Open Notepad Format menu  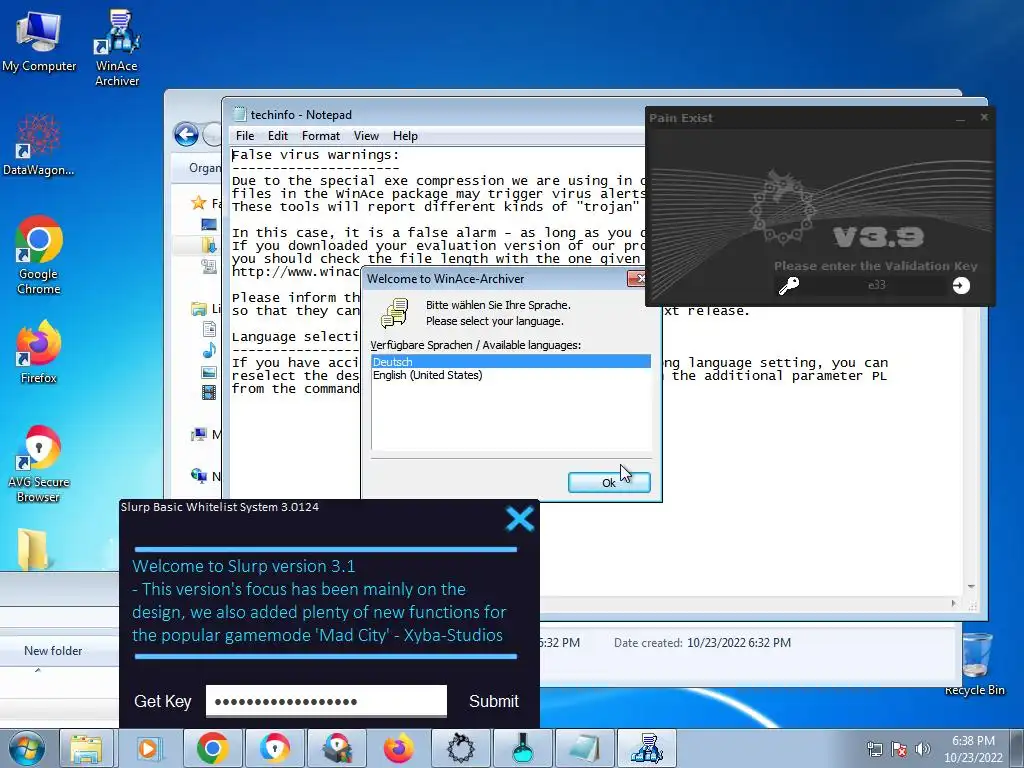coord(321,136)
